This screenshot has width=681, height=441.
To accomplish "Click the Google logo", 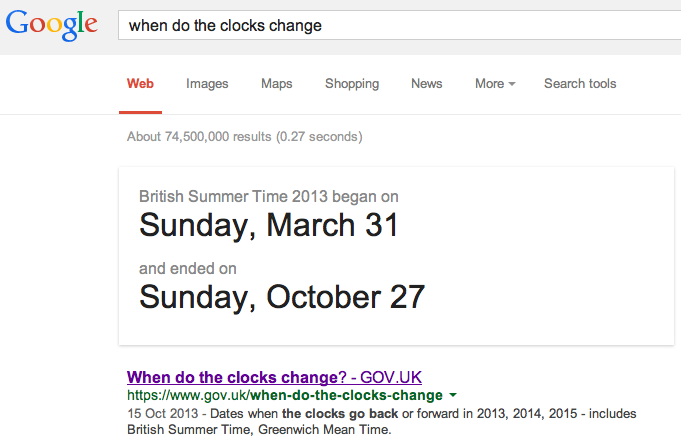I will click(x=51, y=25).
